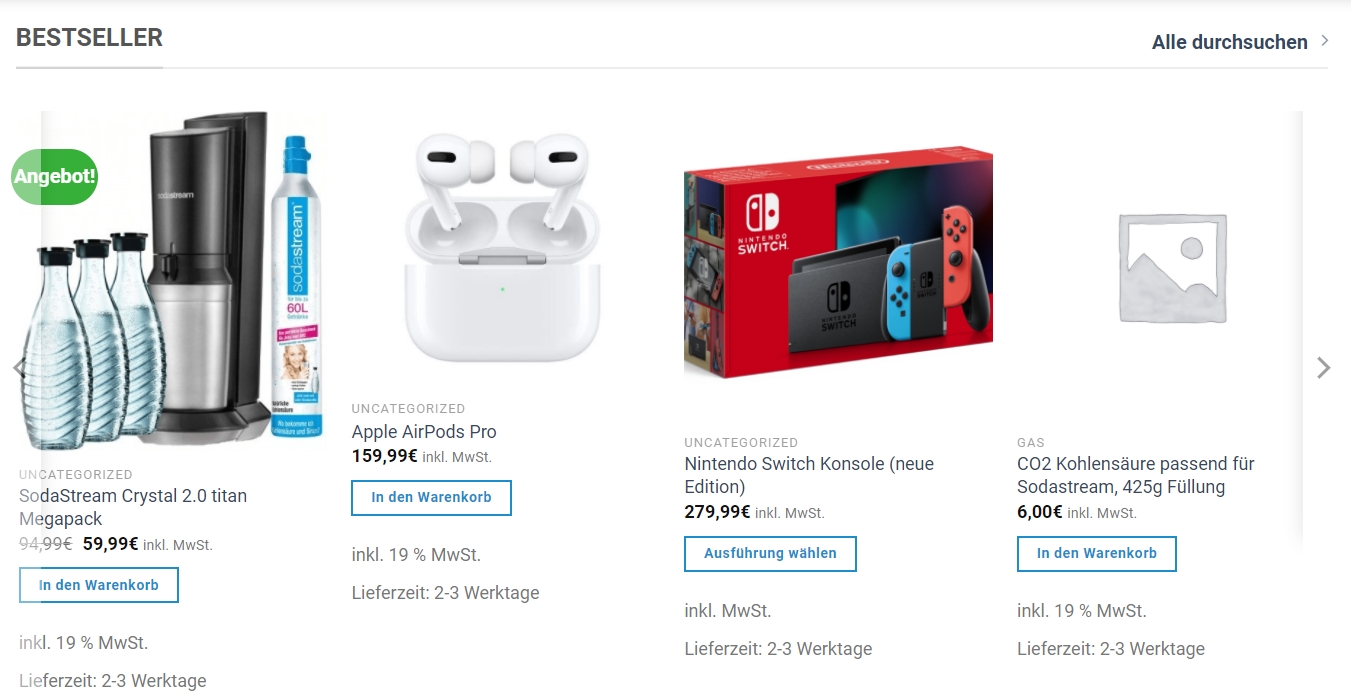
Task: Click UNCATEGORIZED label above Apple AirPods Pro
Action: 408,408
